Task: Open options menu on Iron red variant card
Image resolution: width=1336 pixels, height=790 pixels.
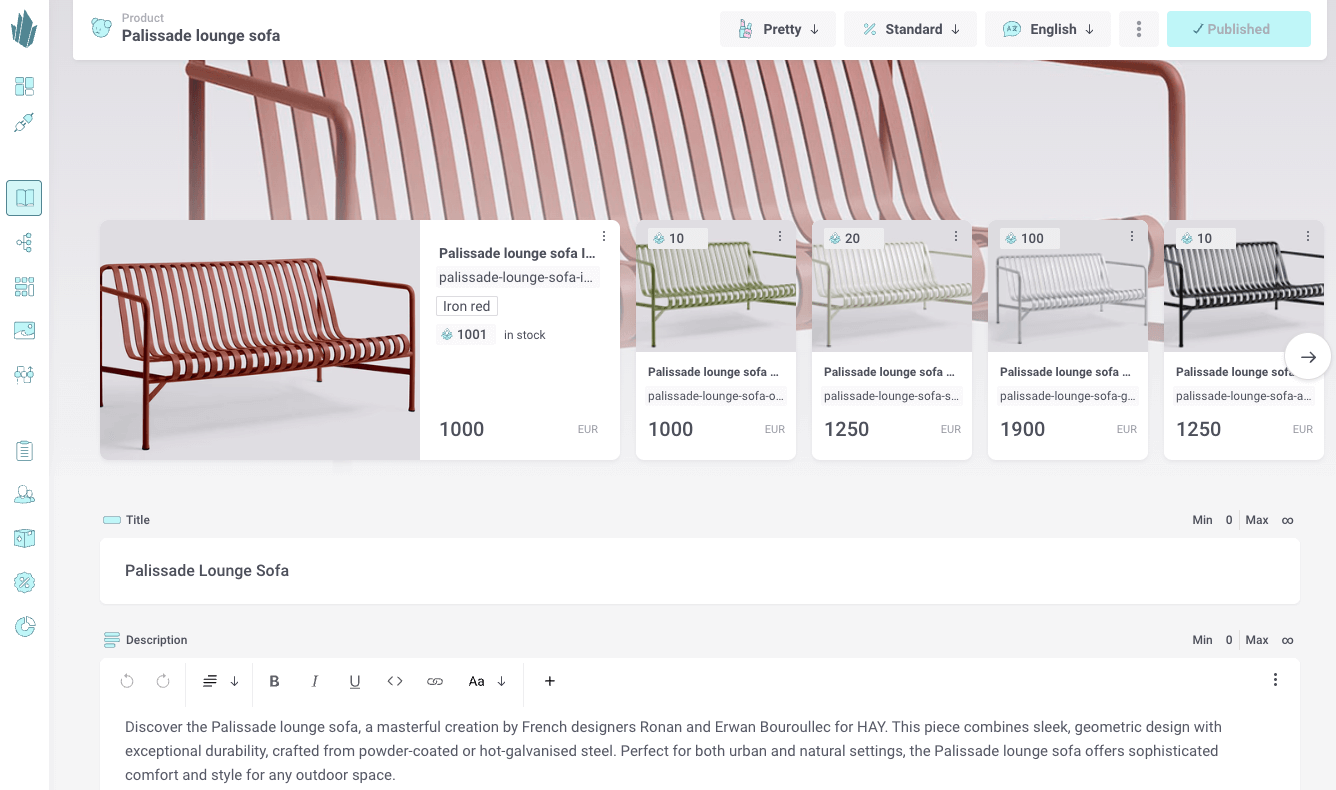Action: click(604, 236)
